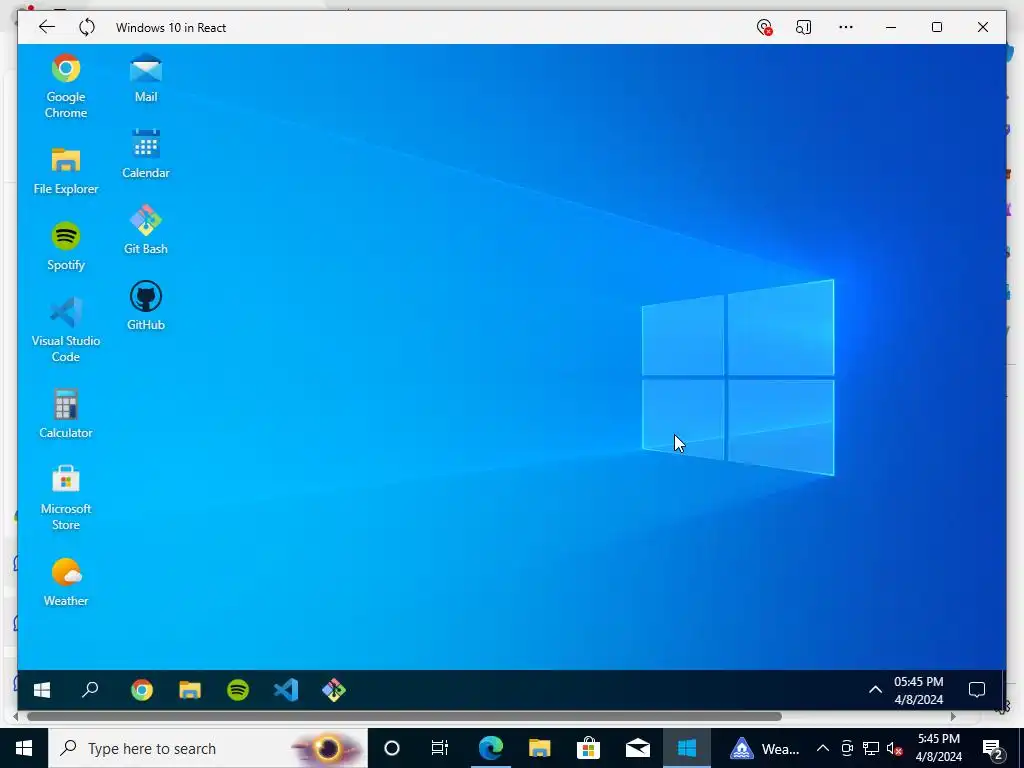Screen dimensions: 1024x768
Task: Open host Action Center with 2 notifications
Action: 993,748
